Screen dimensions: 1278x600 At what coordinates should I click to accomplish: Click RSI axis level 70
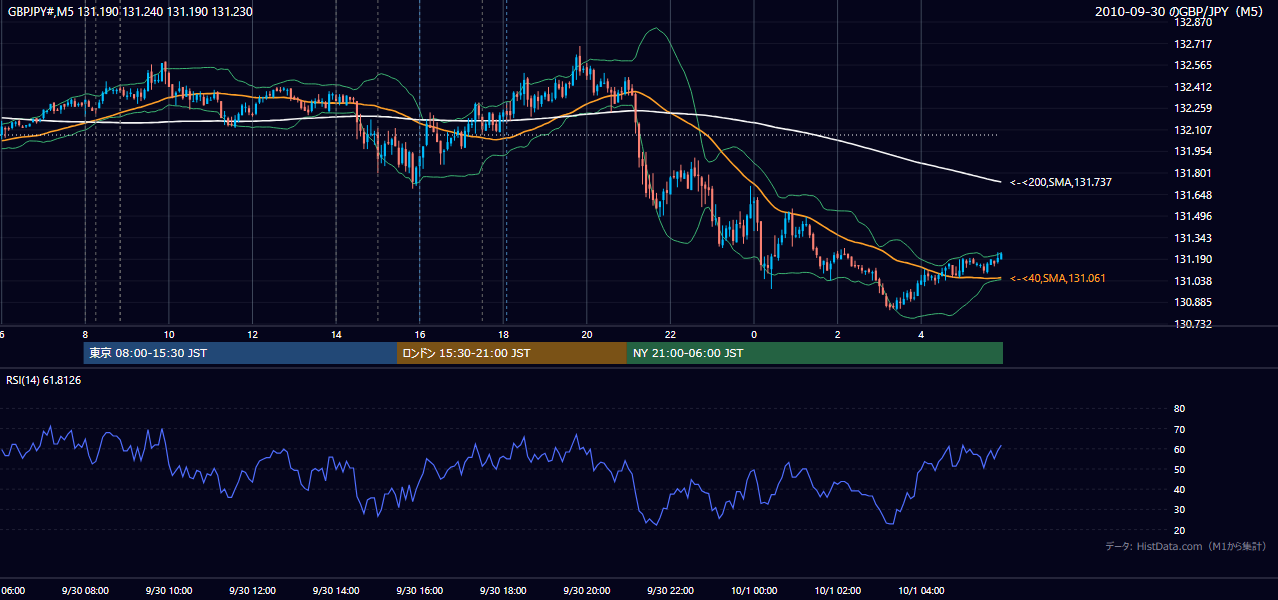pyautogui.click(x=1179, y=429)
